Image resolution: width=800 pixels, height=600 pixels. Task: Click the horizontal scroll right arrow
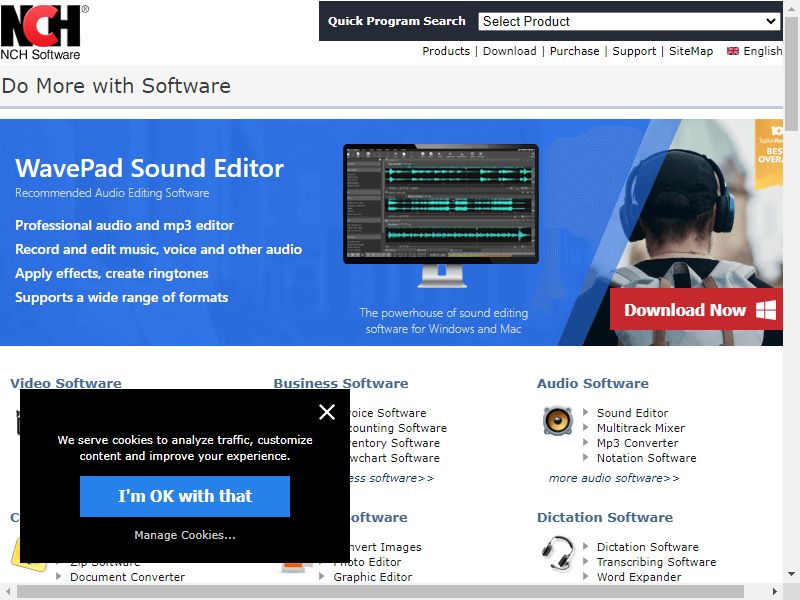pyautogui.click(x=774, y=591)
